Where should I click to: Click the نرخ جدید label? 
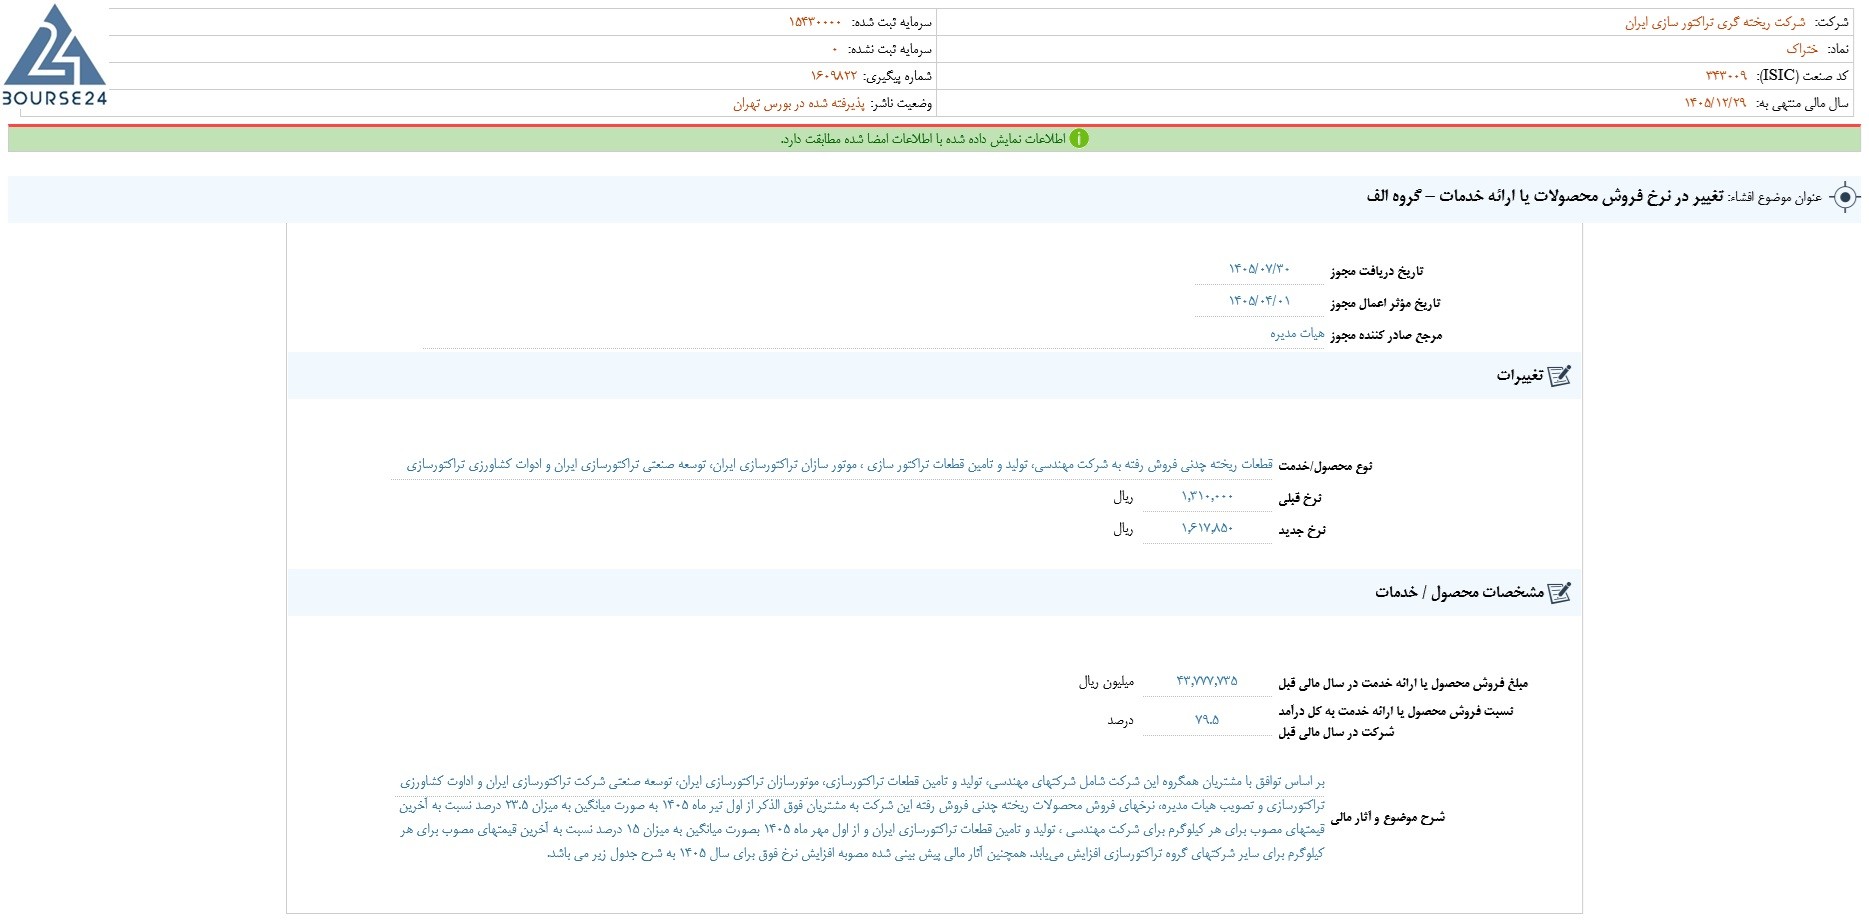click(x=1302, y=531)
